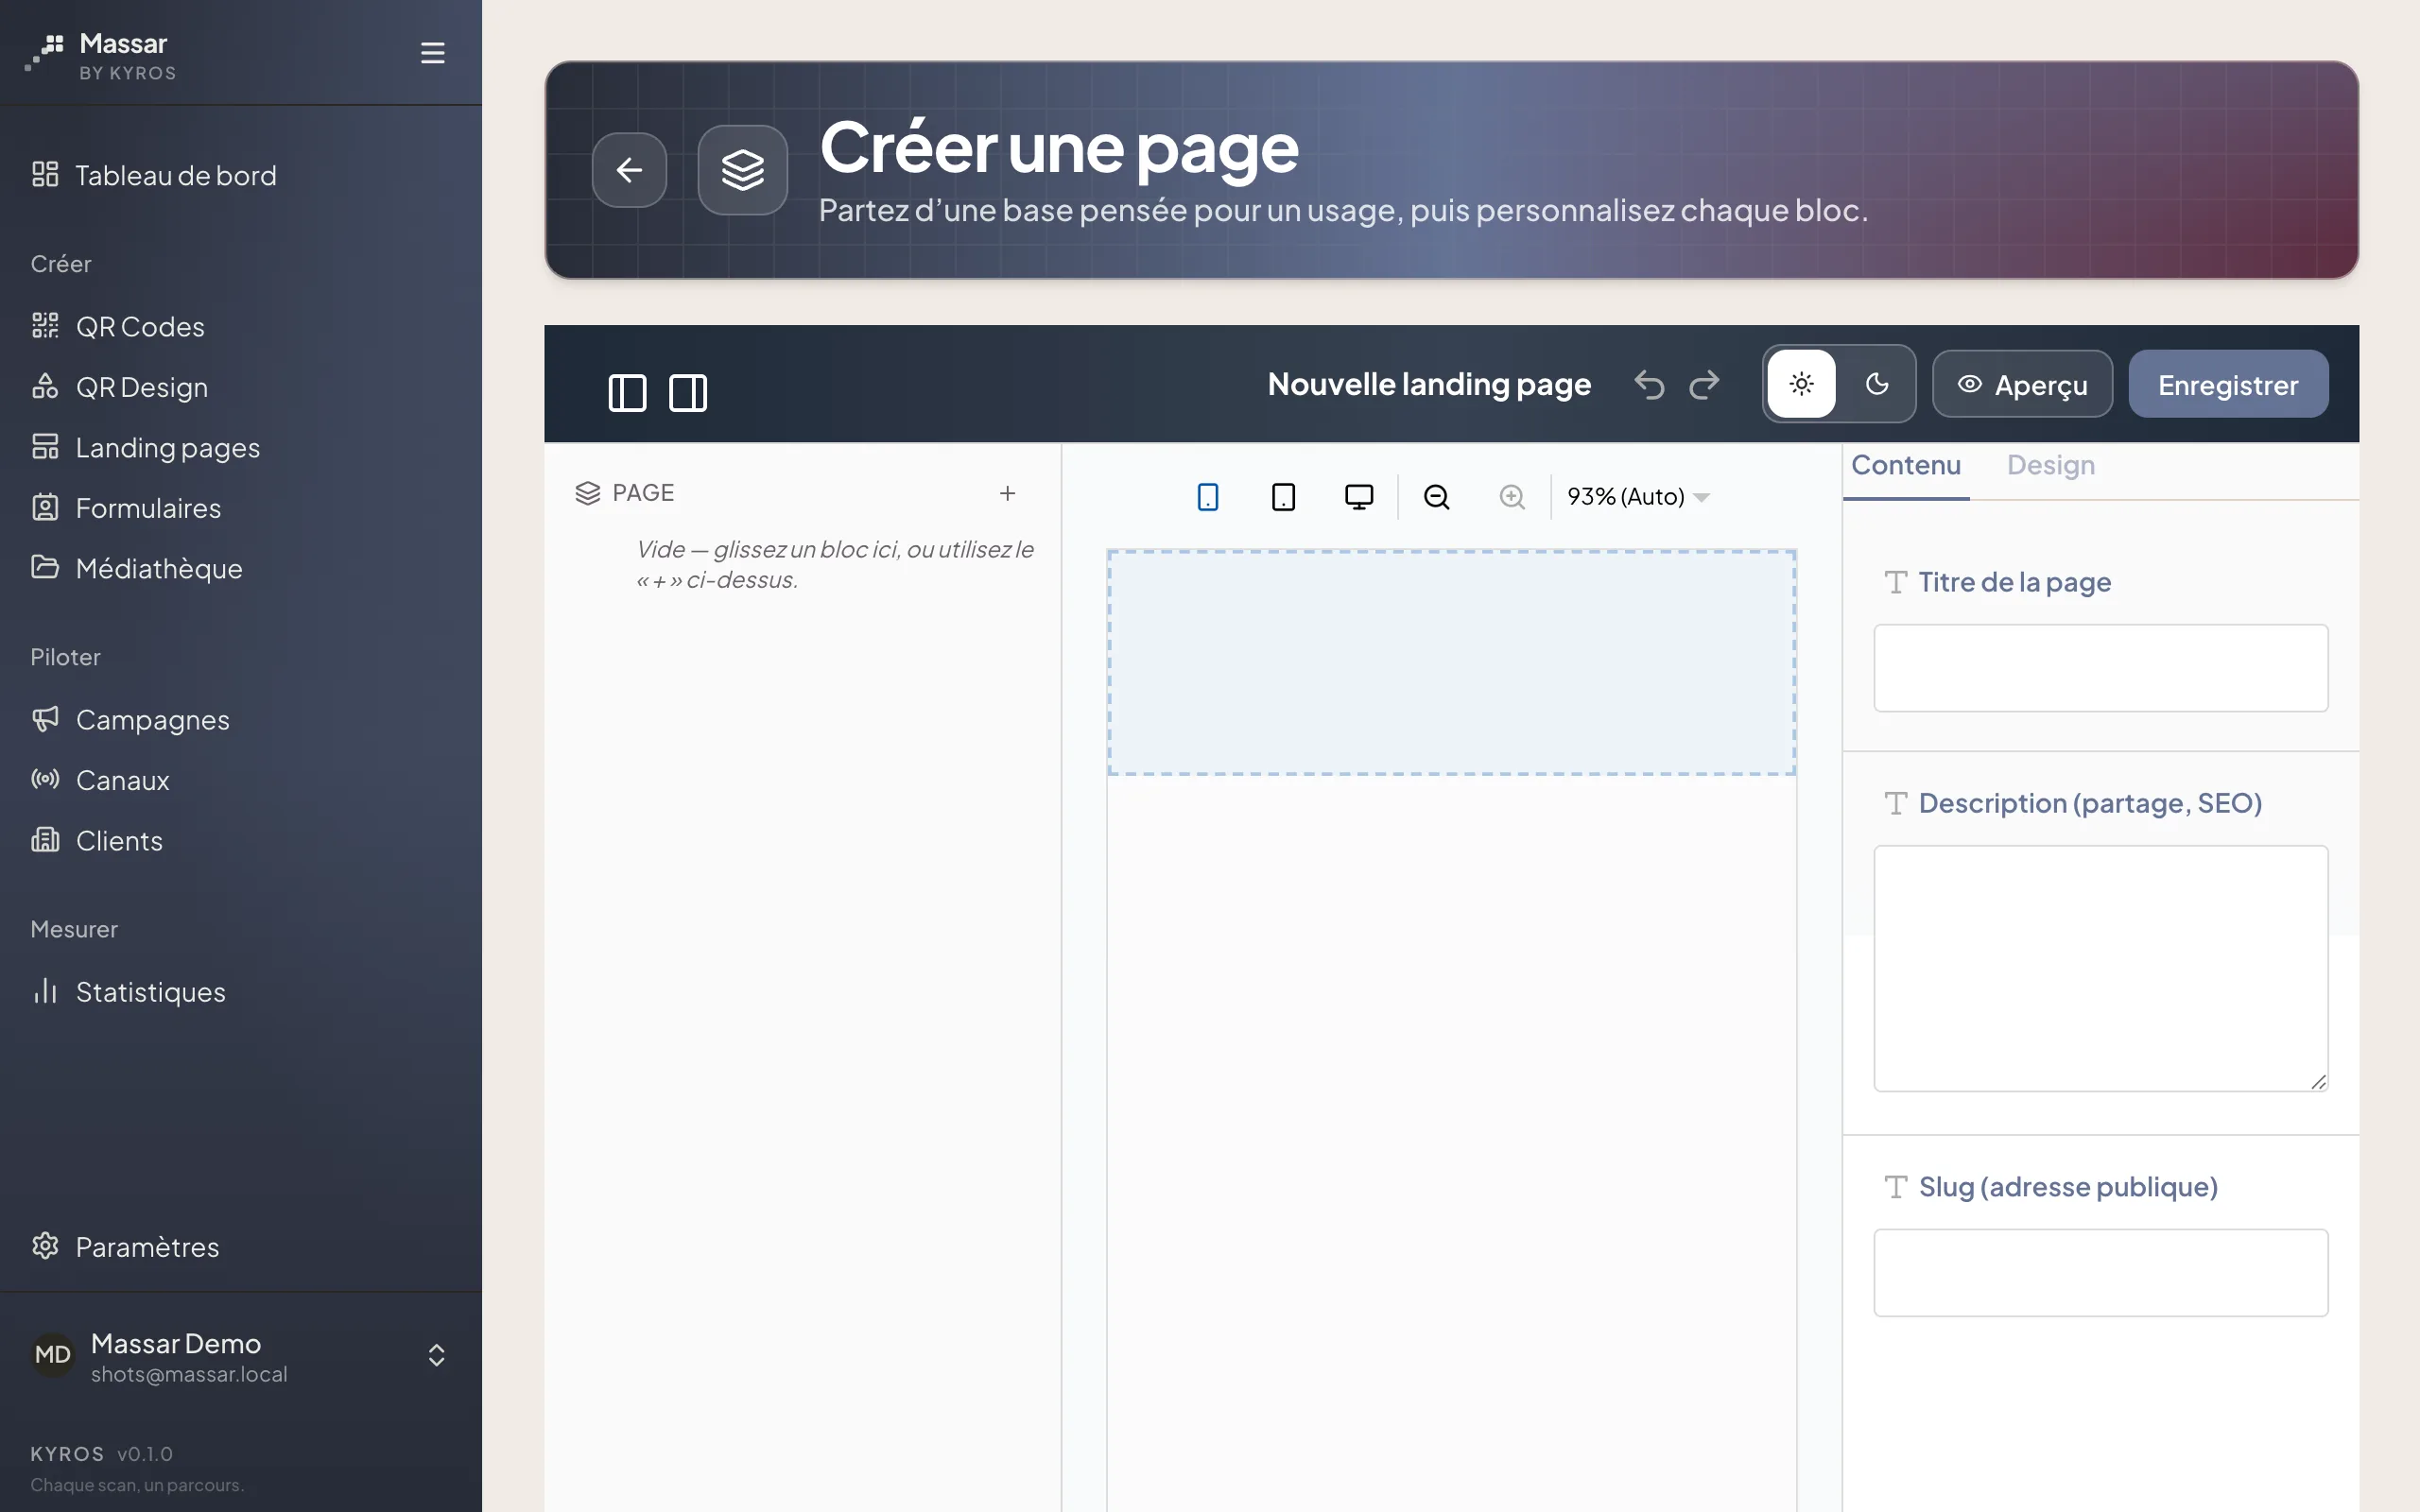Image resolution: width=2420 pixels, height=1512 pixels.
Task: Zoom out the canvas
Action: (1436, 497)
